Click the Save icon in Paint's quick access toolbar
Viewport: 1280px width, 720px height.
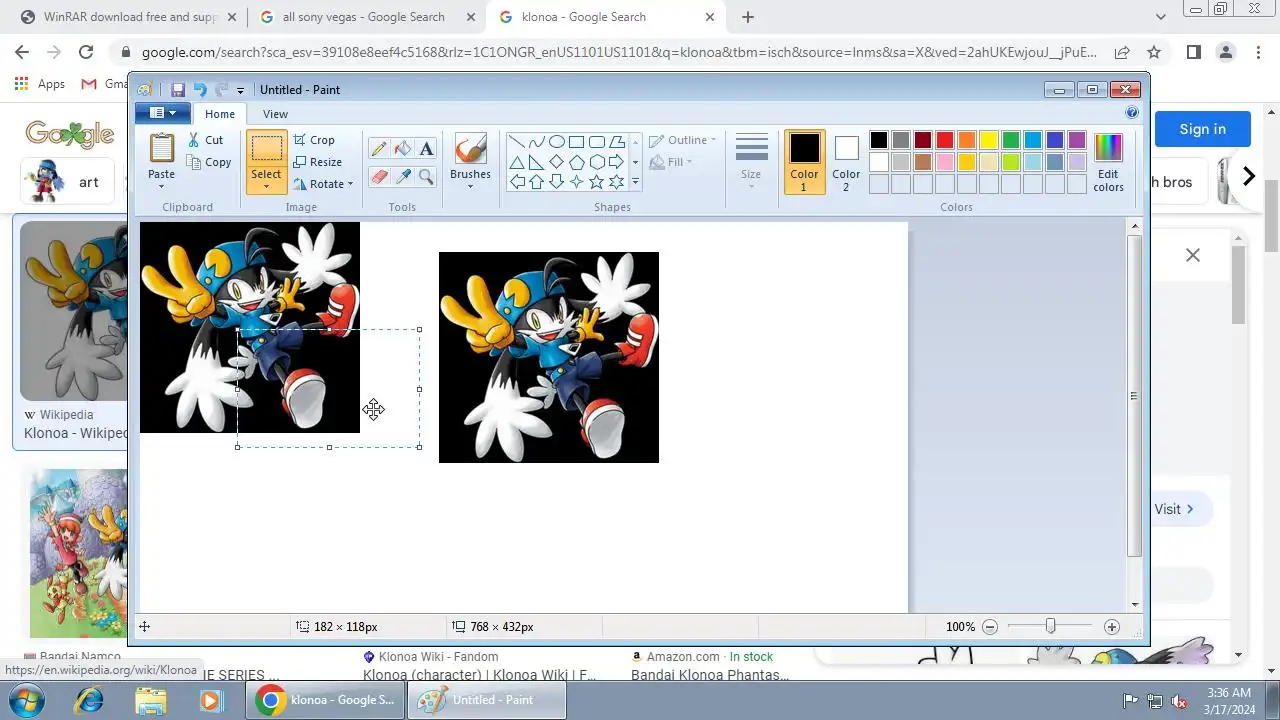[178, 90]
